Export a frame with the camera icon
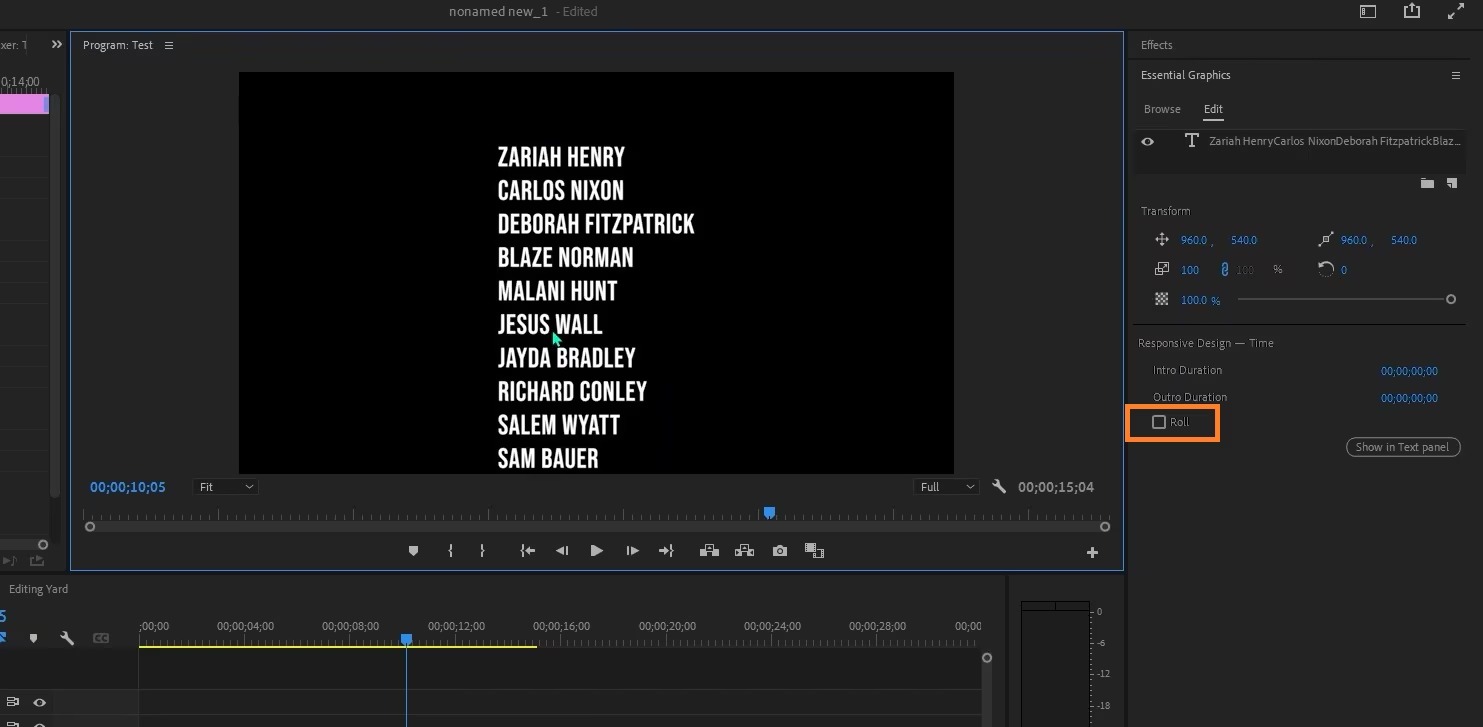 780,551
